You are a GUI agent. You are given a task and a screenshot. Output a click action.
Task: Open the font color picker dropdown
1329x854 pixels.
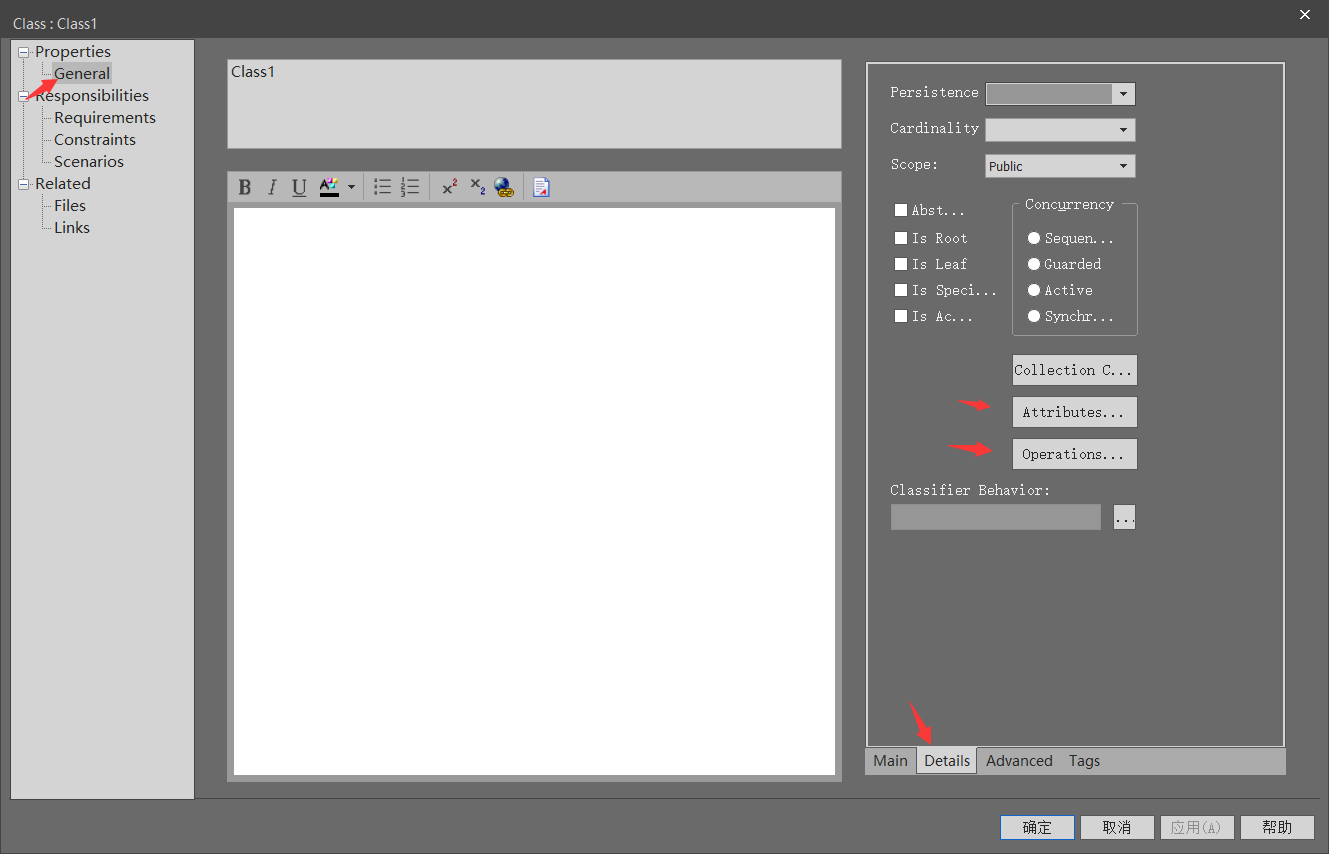point(351,187)
